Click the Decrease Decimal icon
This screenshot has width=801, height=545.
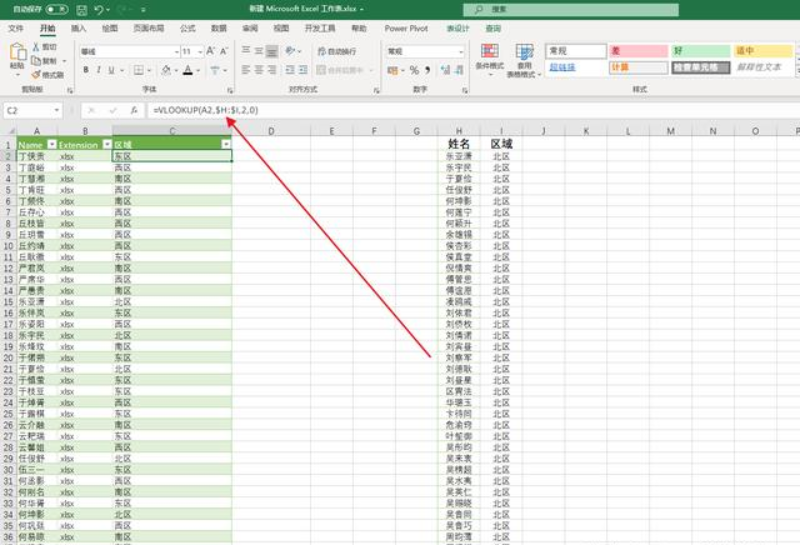point(459,70)
